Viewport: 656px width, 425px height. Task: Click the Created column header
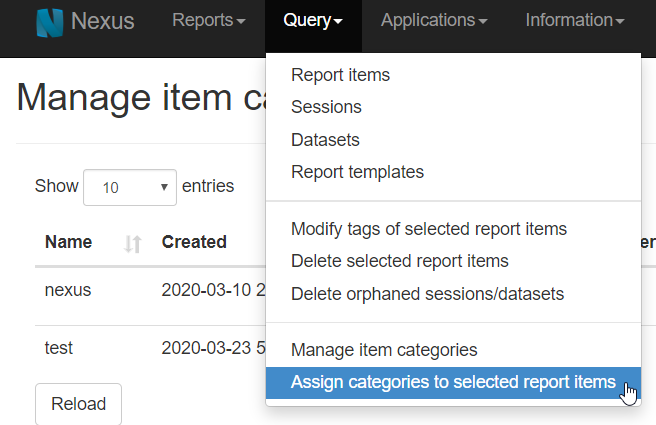[x=194, y=242]
